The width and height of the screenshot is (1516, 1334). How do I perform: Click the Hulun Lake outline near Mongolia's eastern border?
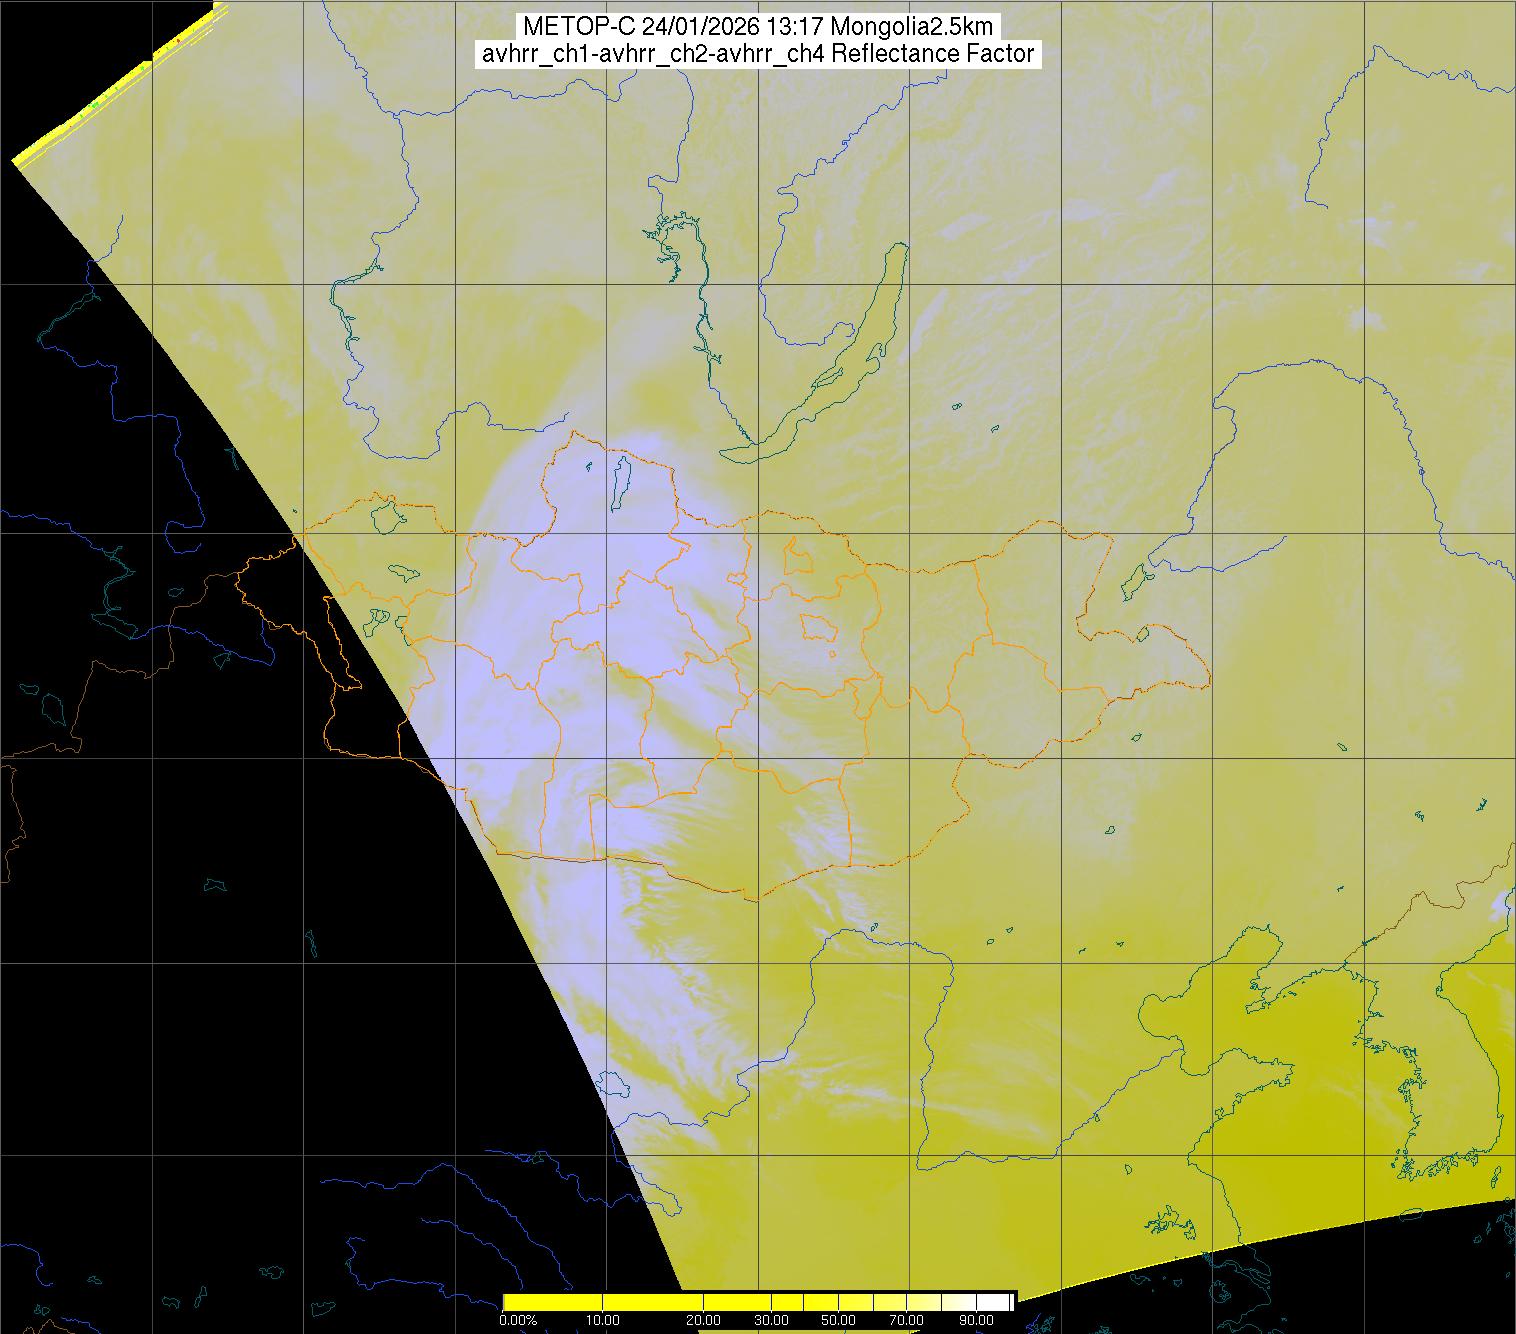(1136, 580)
